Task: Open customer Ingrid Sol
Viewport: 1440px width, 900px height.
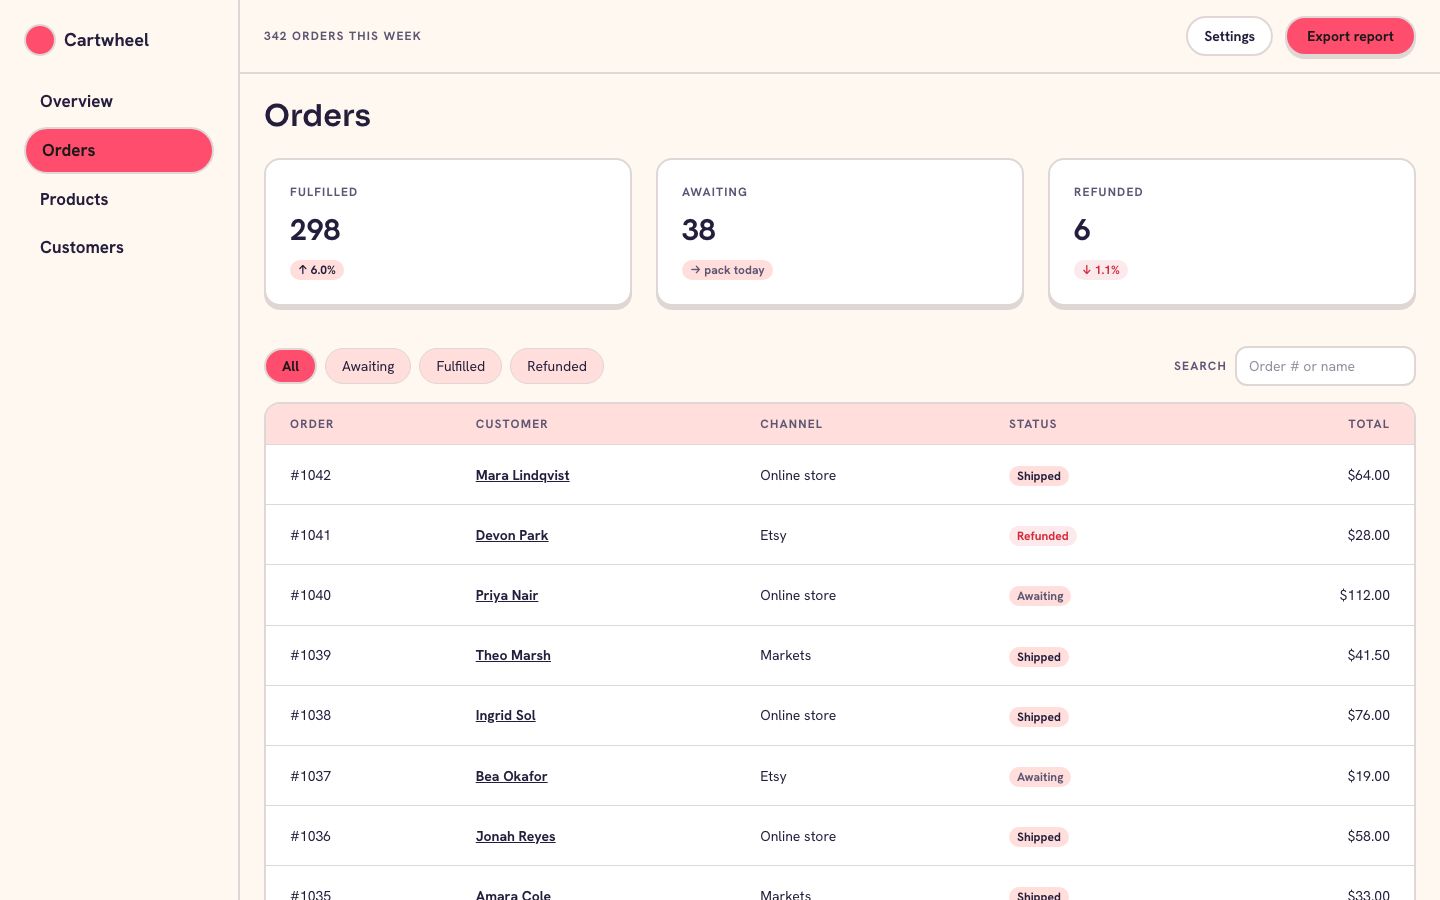Action: pos(506,715)
